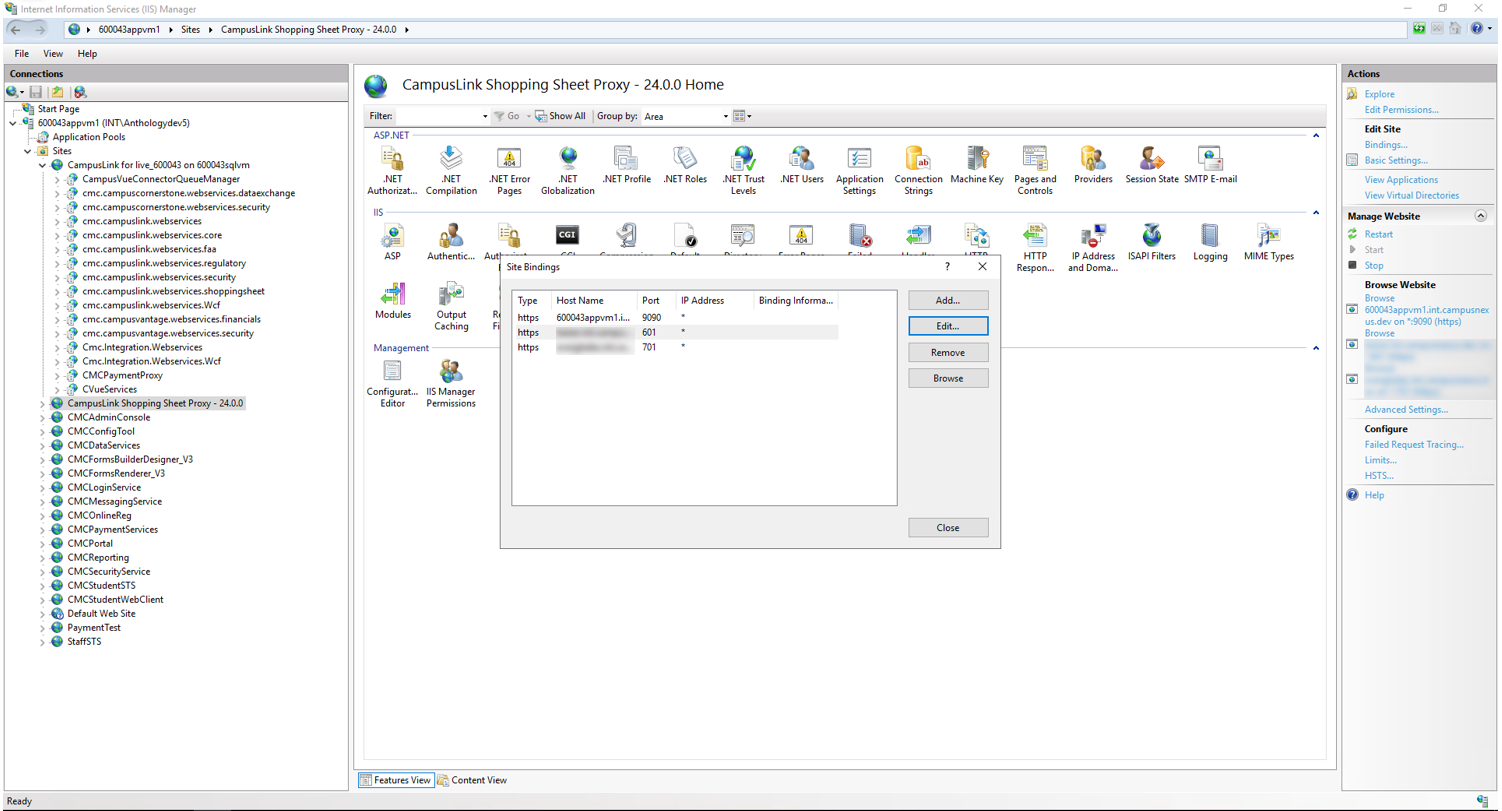The image size is (1502, 811).
Task: Open the HTTP Response Headers feature
Action: [1035, 247]
